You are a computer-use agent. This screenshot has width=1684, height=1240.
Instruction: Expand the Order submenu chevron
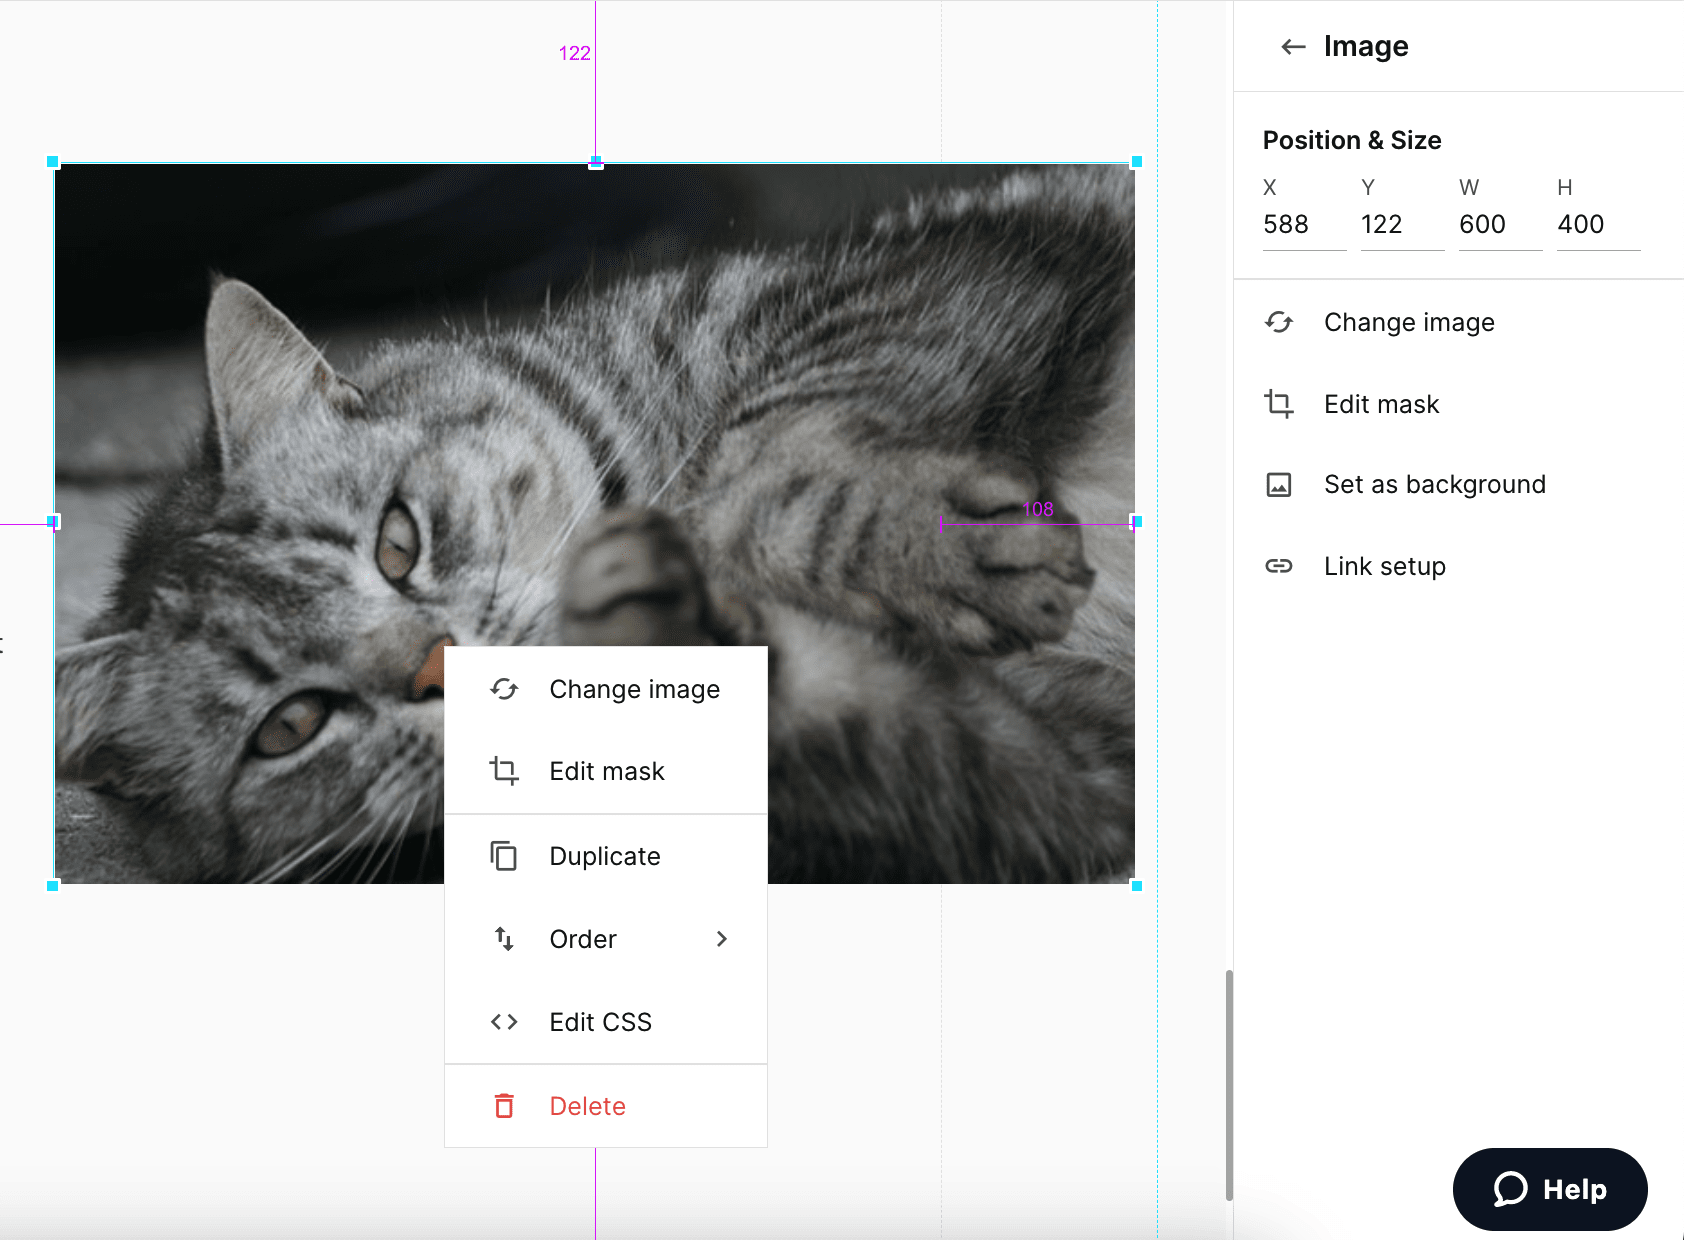pyautogui.click(x=722, y=939)
